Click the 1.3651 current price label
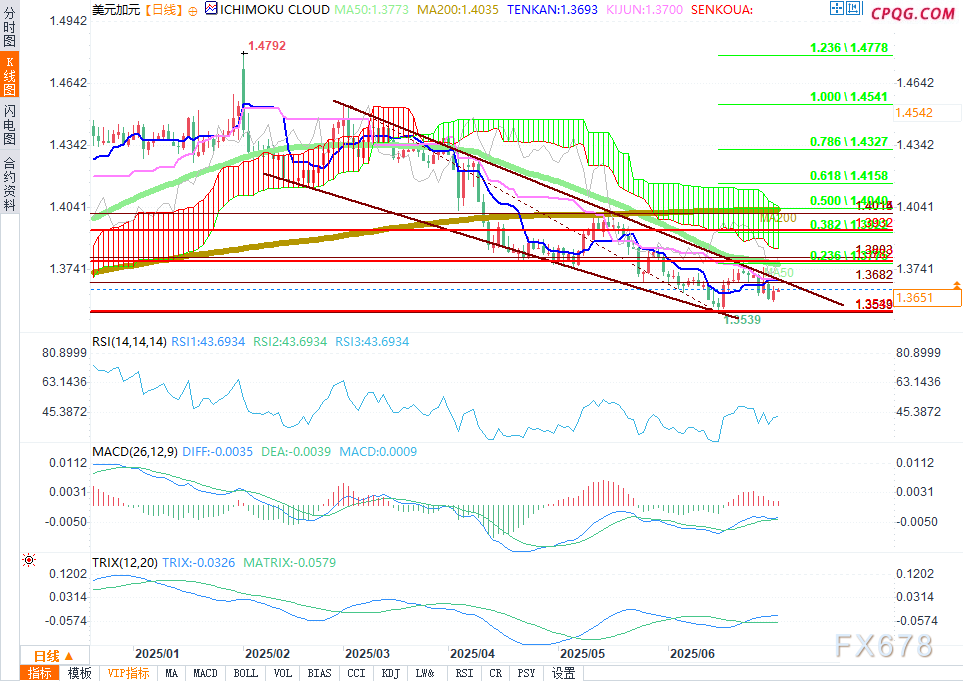963x681 pixels. 928,298
